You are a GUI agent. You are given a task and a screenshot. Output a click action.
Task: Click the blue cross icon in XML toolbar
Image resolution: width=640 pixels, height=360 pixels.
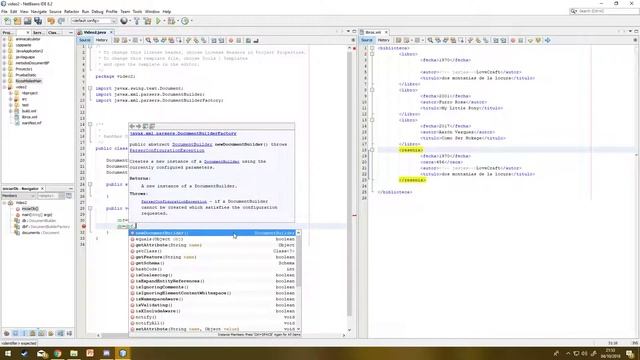pyautogui.click(x=548, y=40)
